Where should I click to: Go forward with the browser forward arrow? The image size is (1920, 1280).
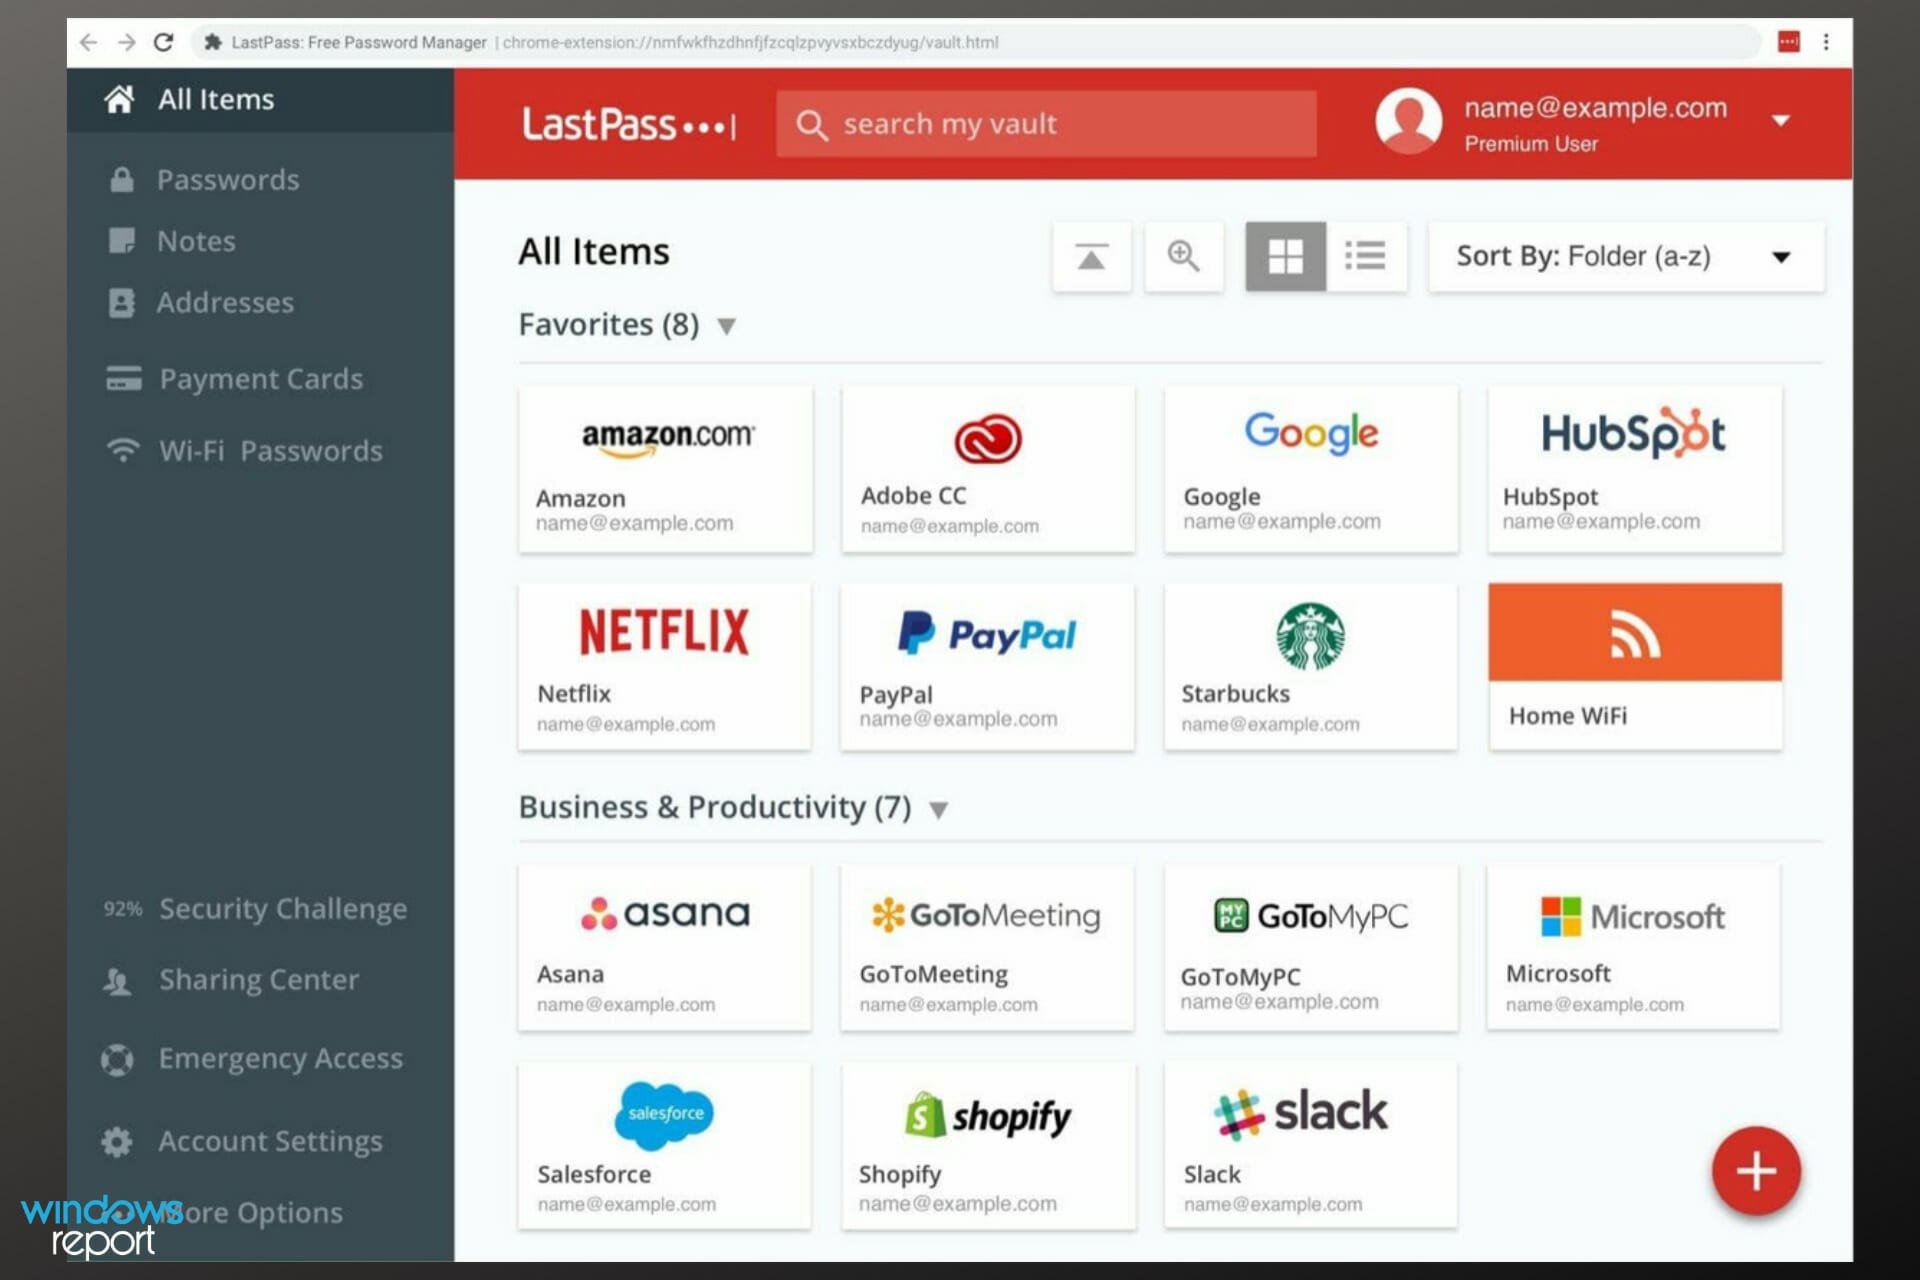(126, 42)
